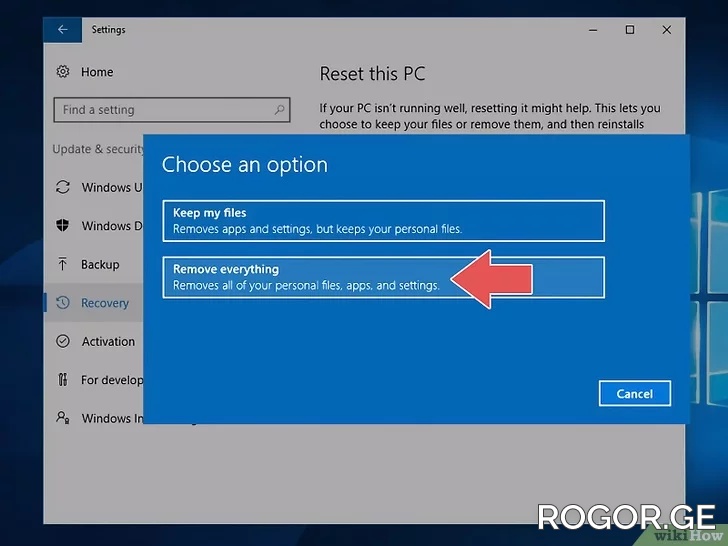Click the For developers tools icon
The image size is (728, 546).
click(x=63, y=380)
